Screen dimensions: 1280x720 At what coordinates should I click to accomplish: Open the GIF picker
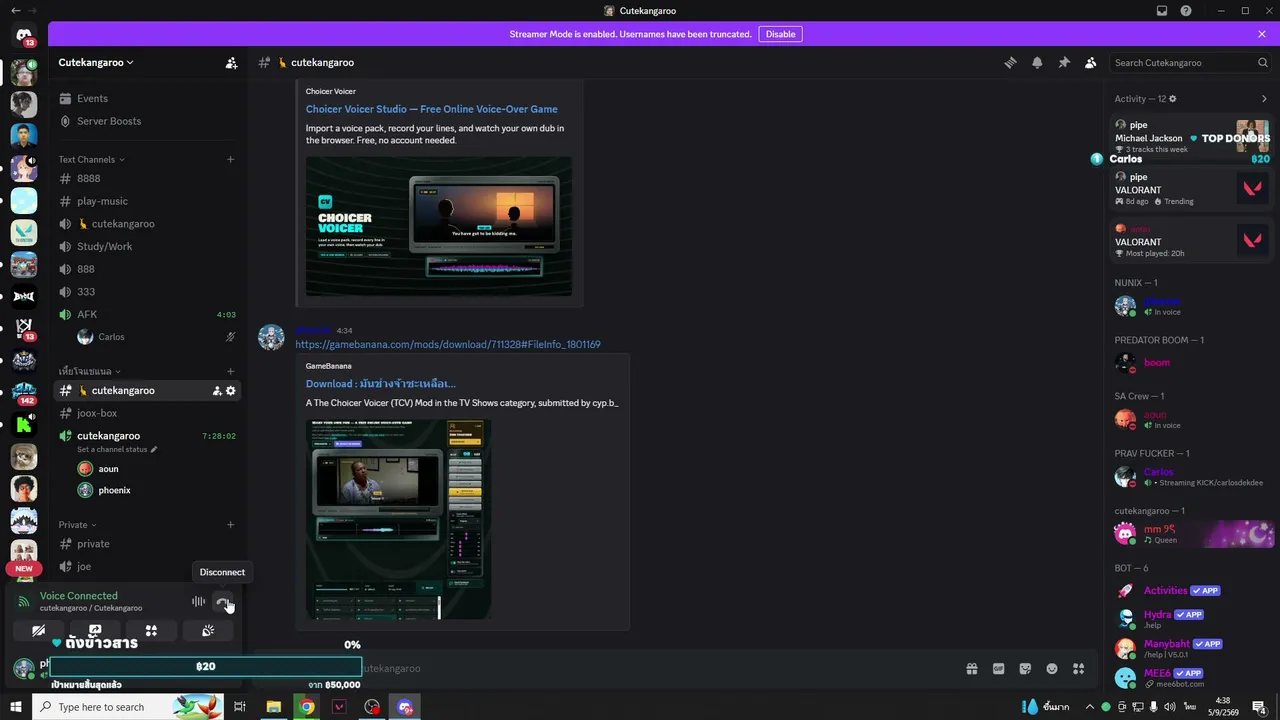point(998,668)
